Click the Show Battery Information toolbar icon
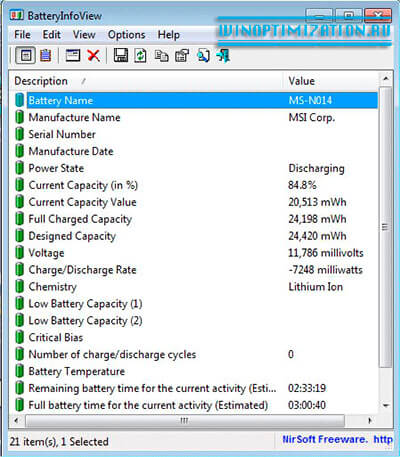The width and height of the screenshot is (400, 457). click(26, 55)
